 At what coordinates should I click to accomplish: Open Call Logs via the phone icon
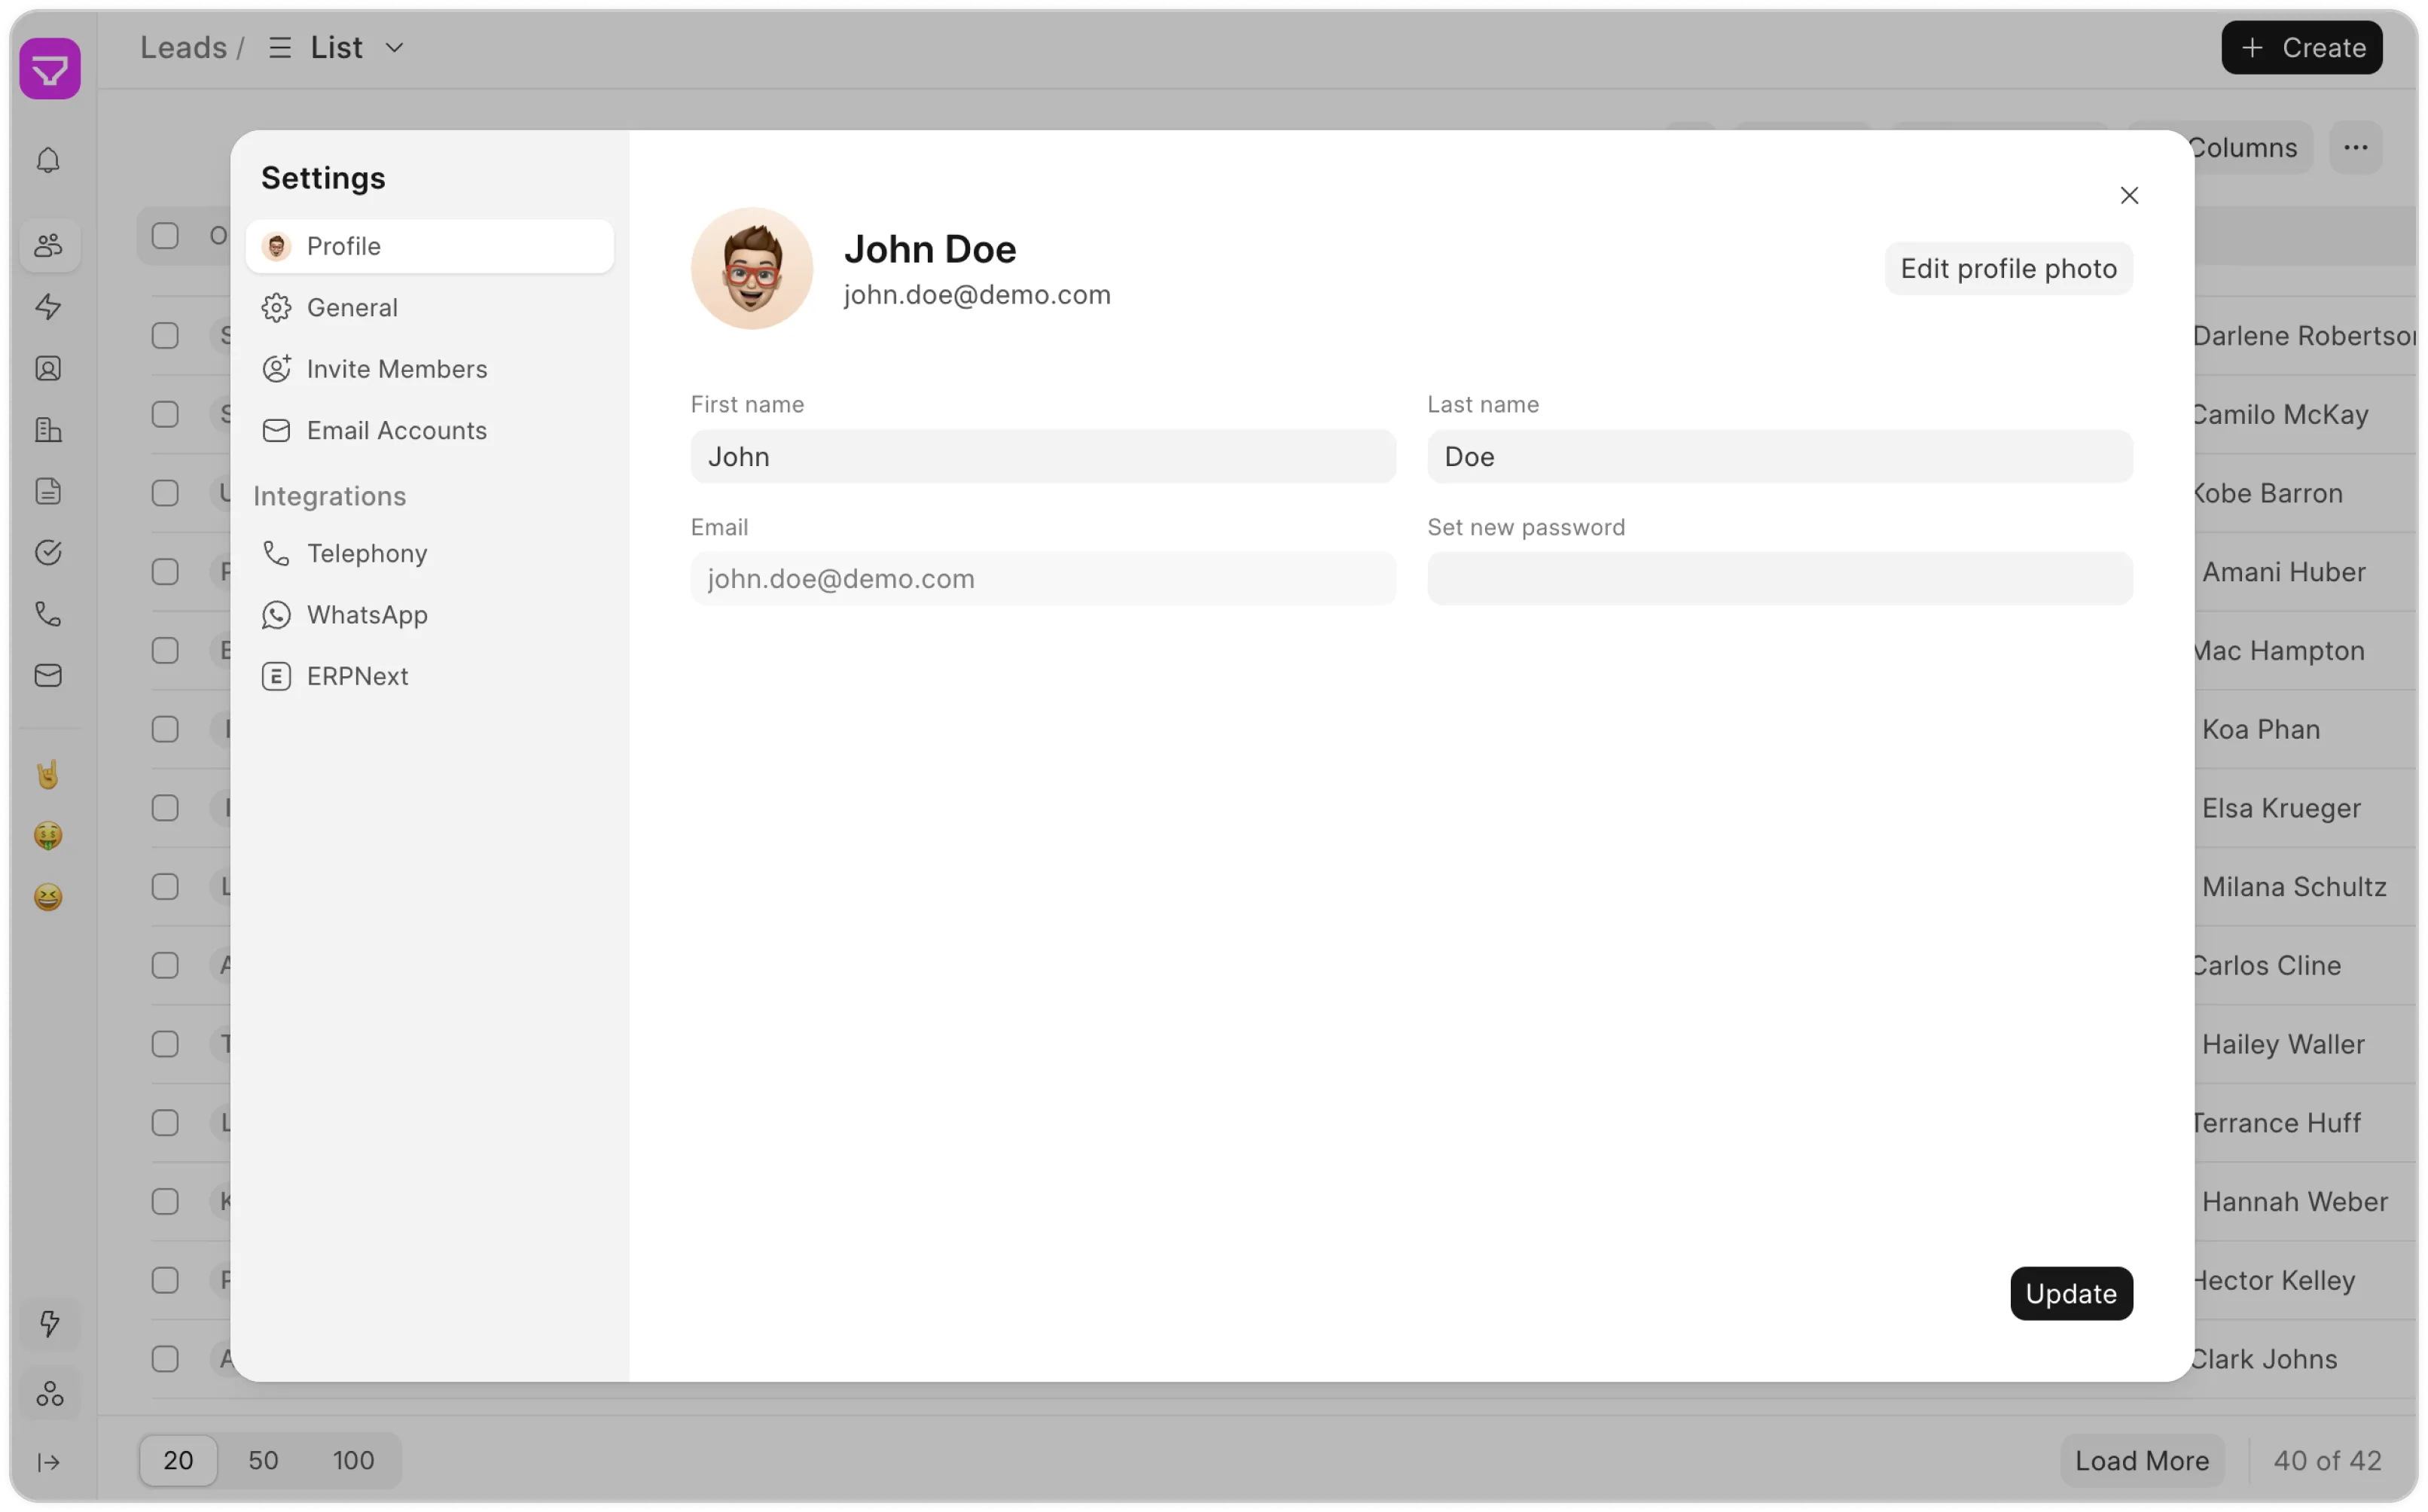tap(48, 614)
